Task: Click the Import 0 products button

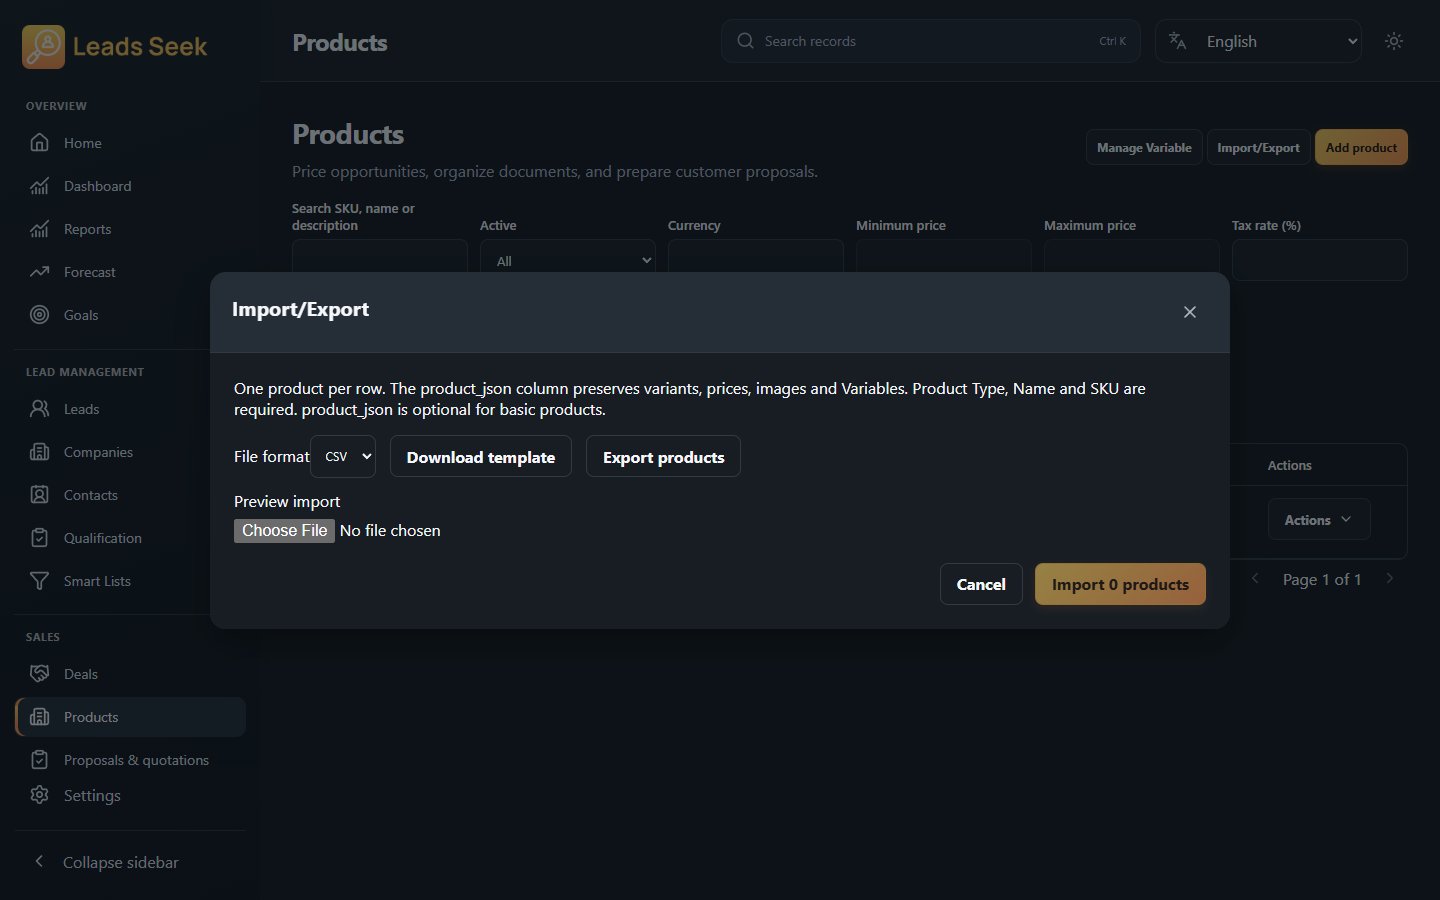Action: [1120, 584]
